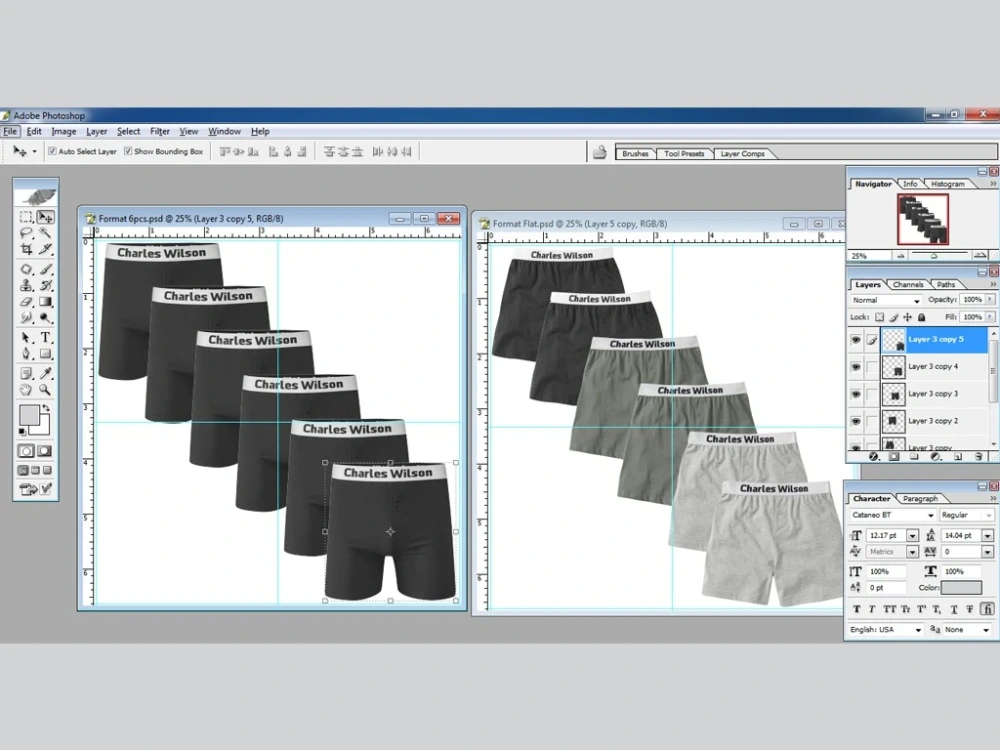
Task: Select the Eraser tool
Action: tap(26, 301)
